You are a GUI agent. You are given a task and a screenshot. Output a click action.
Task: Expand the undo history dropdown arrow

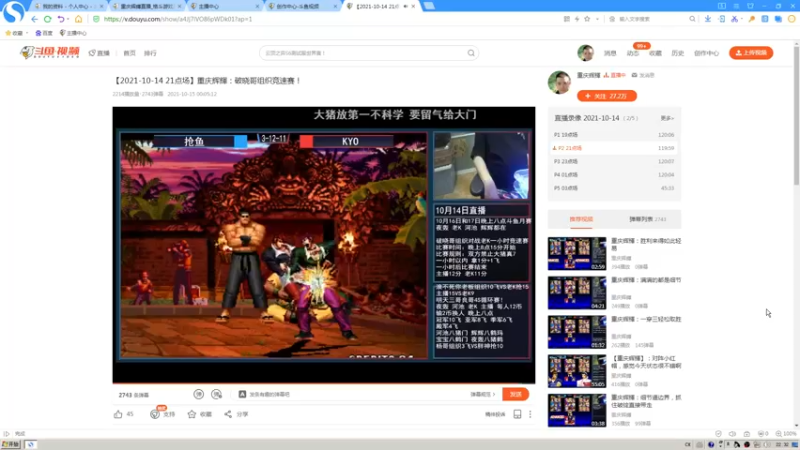point(68,19)
